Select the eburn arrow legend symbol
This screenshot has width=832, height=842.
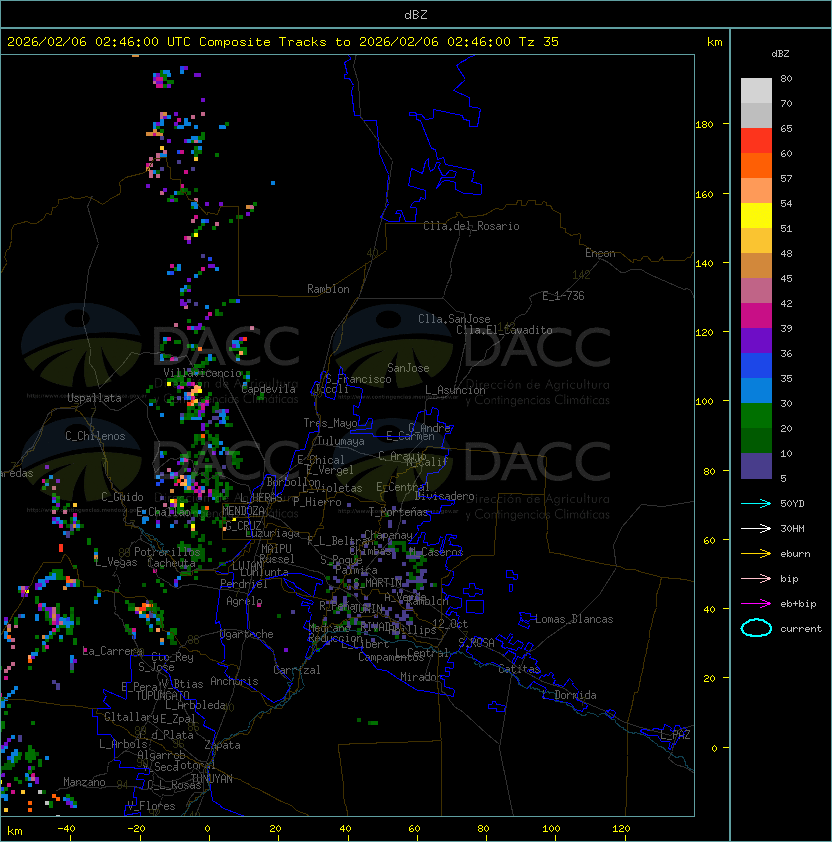[756, 553]
